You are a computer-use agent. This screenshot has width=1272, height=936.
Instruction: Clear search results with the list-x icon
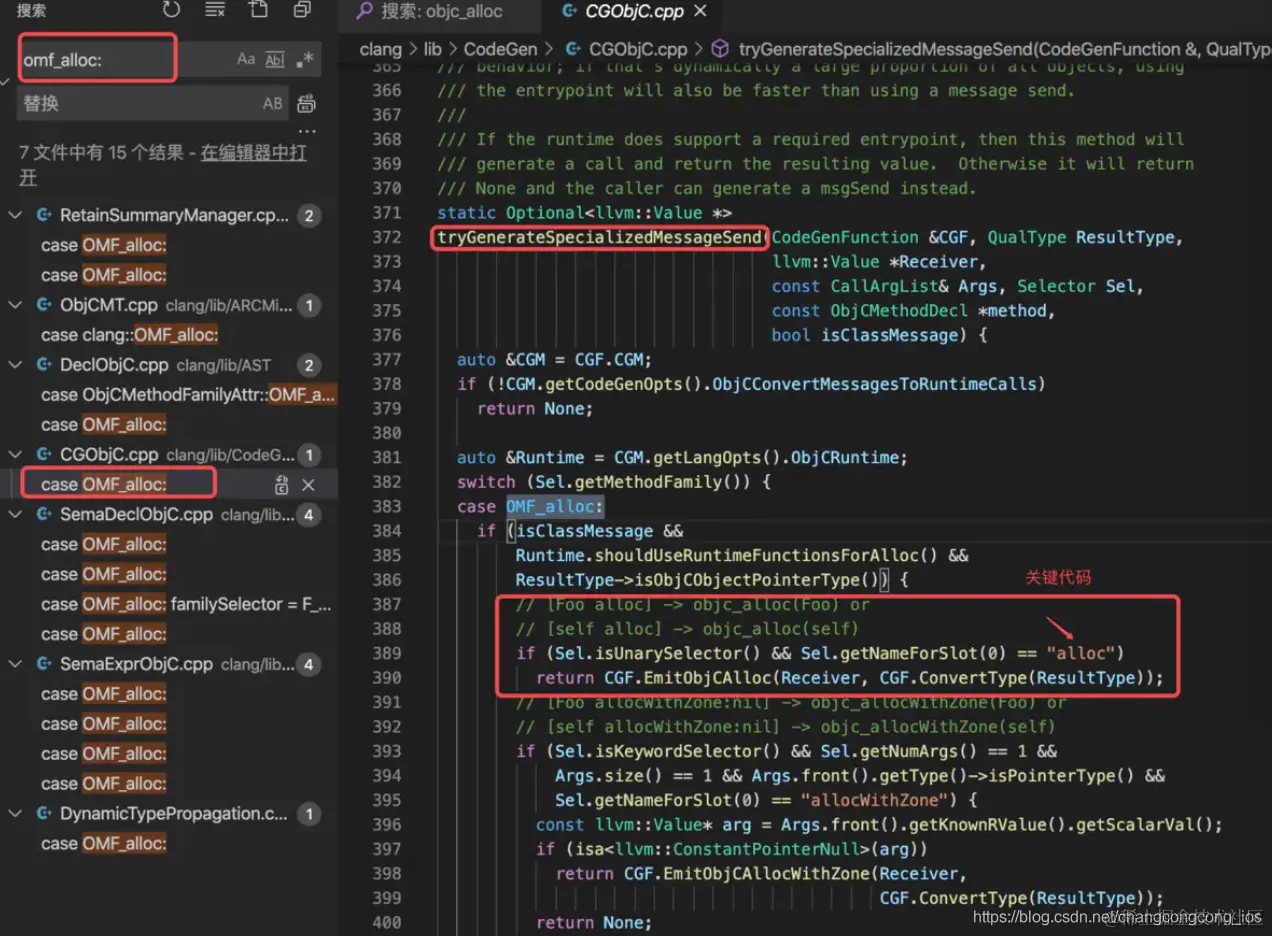tap(214, 10)
